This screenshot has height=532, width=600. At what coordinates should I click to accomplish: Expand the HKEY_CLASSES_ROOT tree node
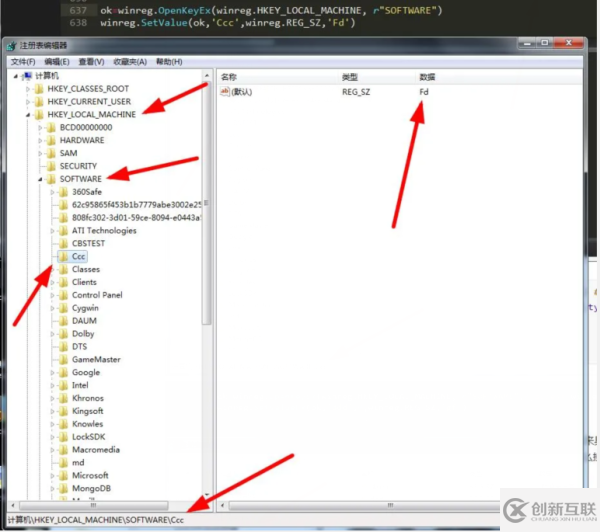[28, 89]
